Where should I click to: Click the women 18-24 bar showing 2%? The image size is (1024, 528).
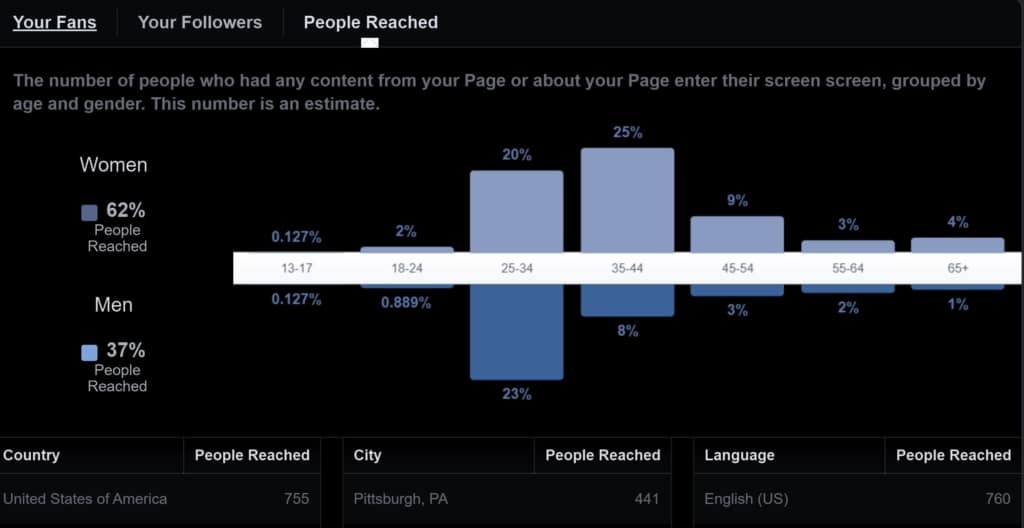point(406,249)
